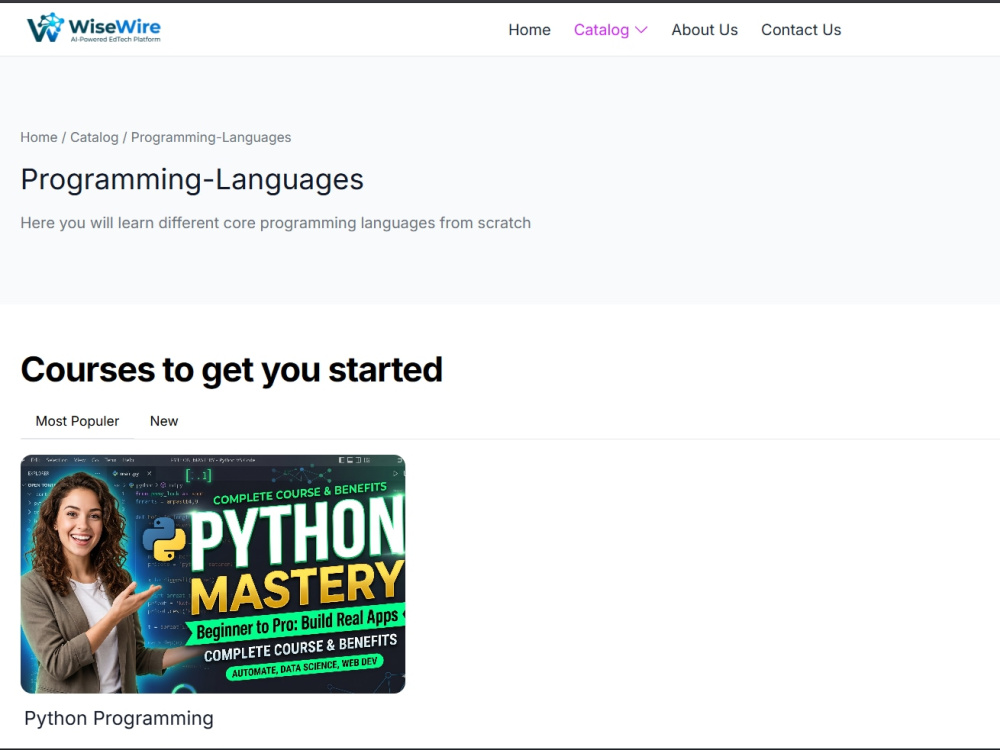Image resolution: width=1000 pixels, height=750 pixels.
Task: Click the 'Courses to get you started' heading
Action: tap(232, 369)
